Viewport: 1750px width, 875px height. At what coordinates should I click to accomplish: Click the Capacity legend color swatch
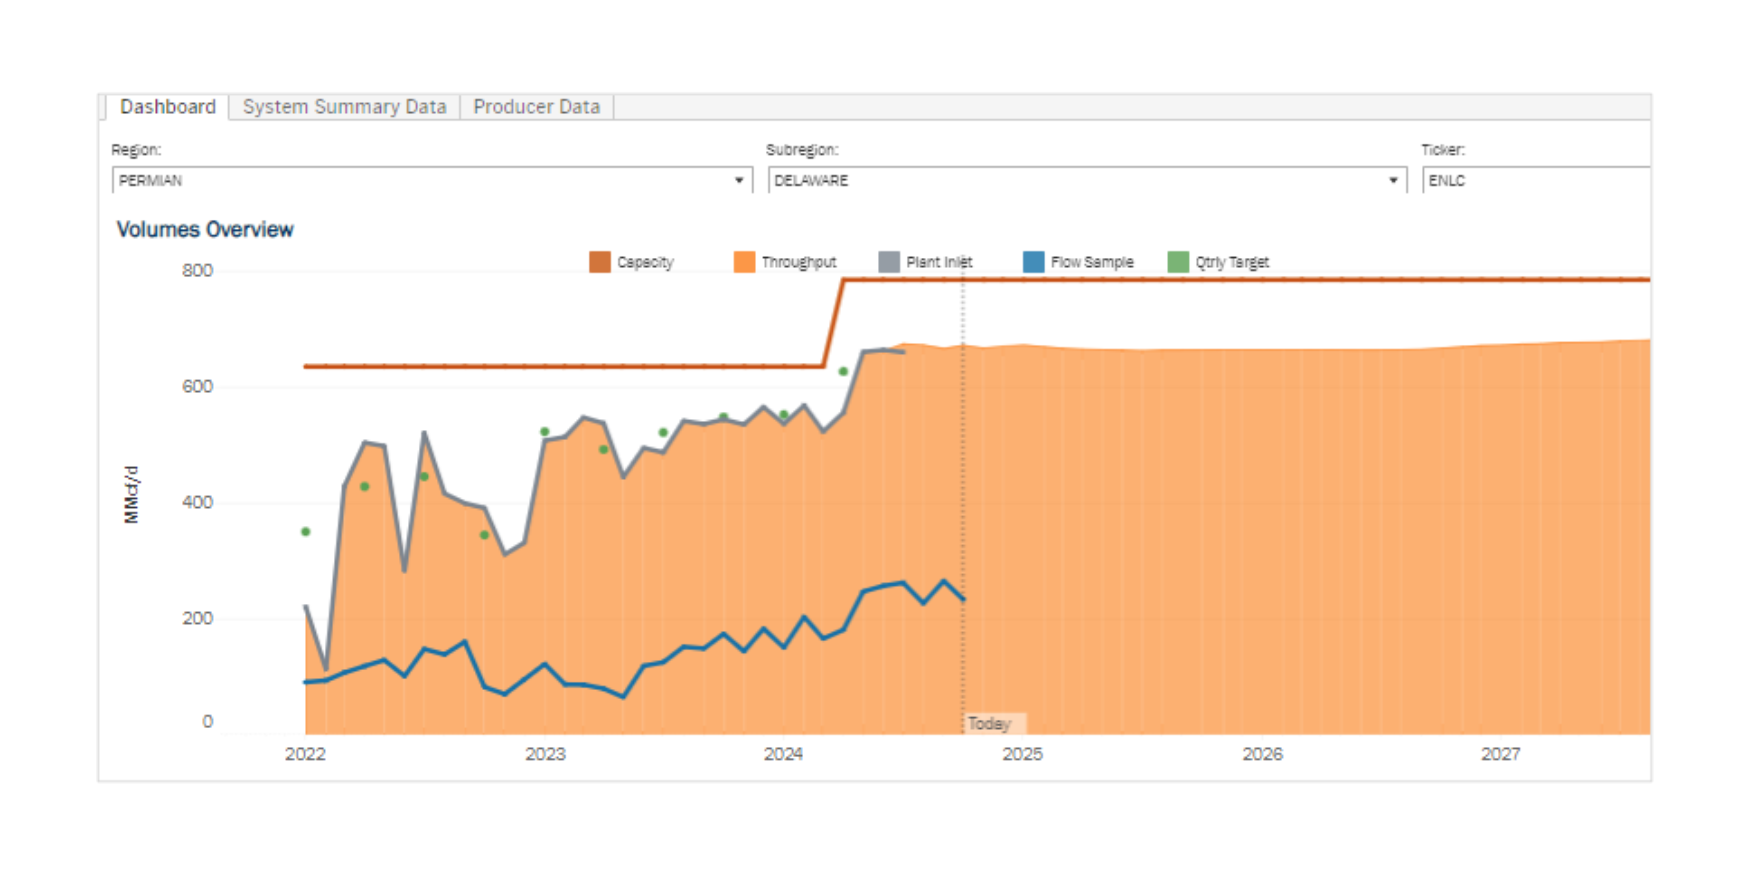pyautogui.click(x=599, y=262)
